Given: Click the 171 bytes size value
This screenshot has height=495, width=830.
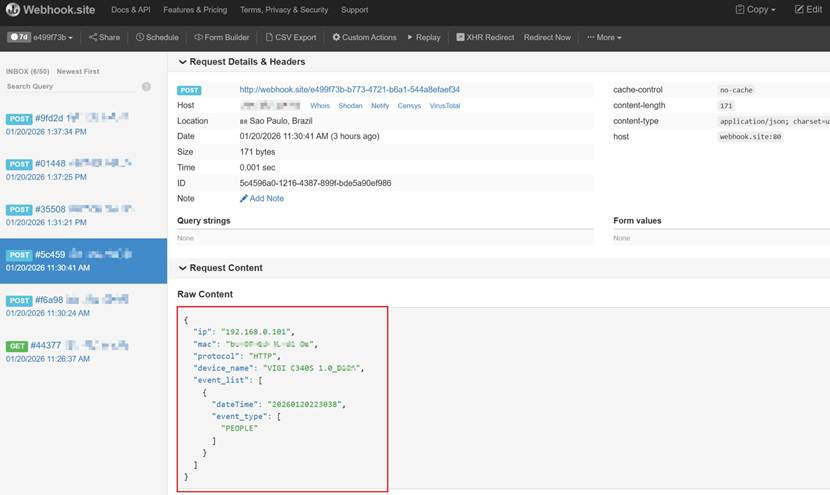Looking at the screenshot, I should click(257, 152).
